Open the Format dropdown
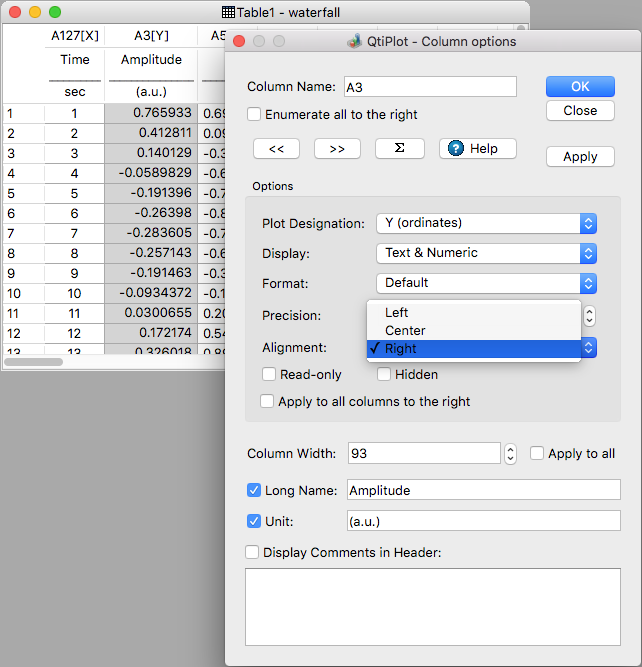This screenshot has height=667, width=642. coord(486,283)
